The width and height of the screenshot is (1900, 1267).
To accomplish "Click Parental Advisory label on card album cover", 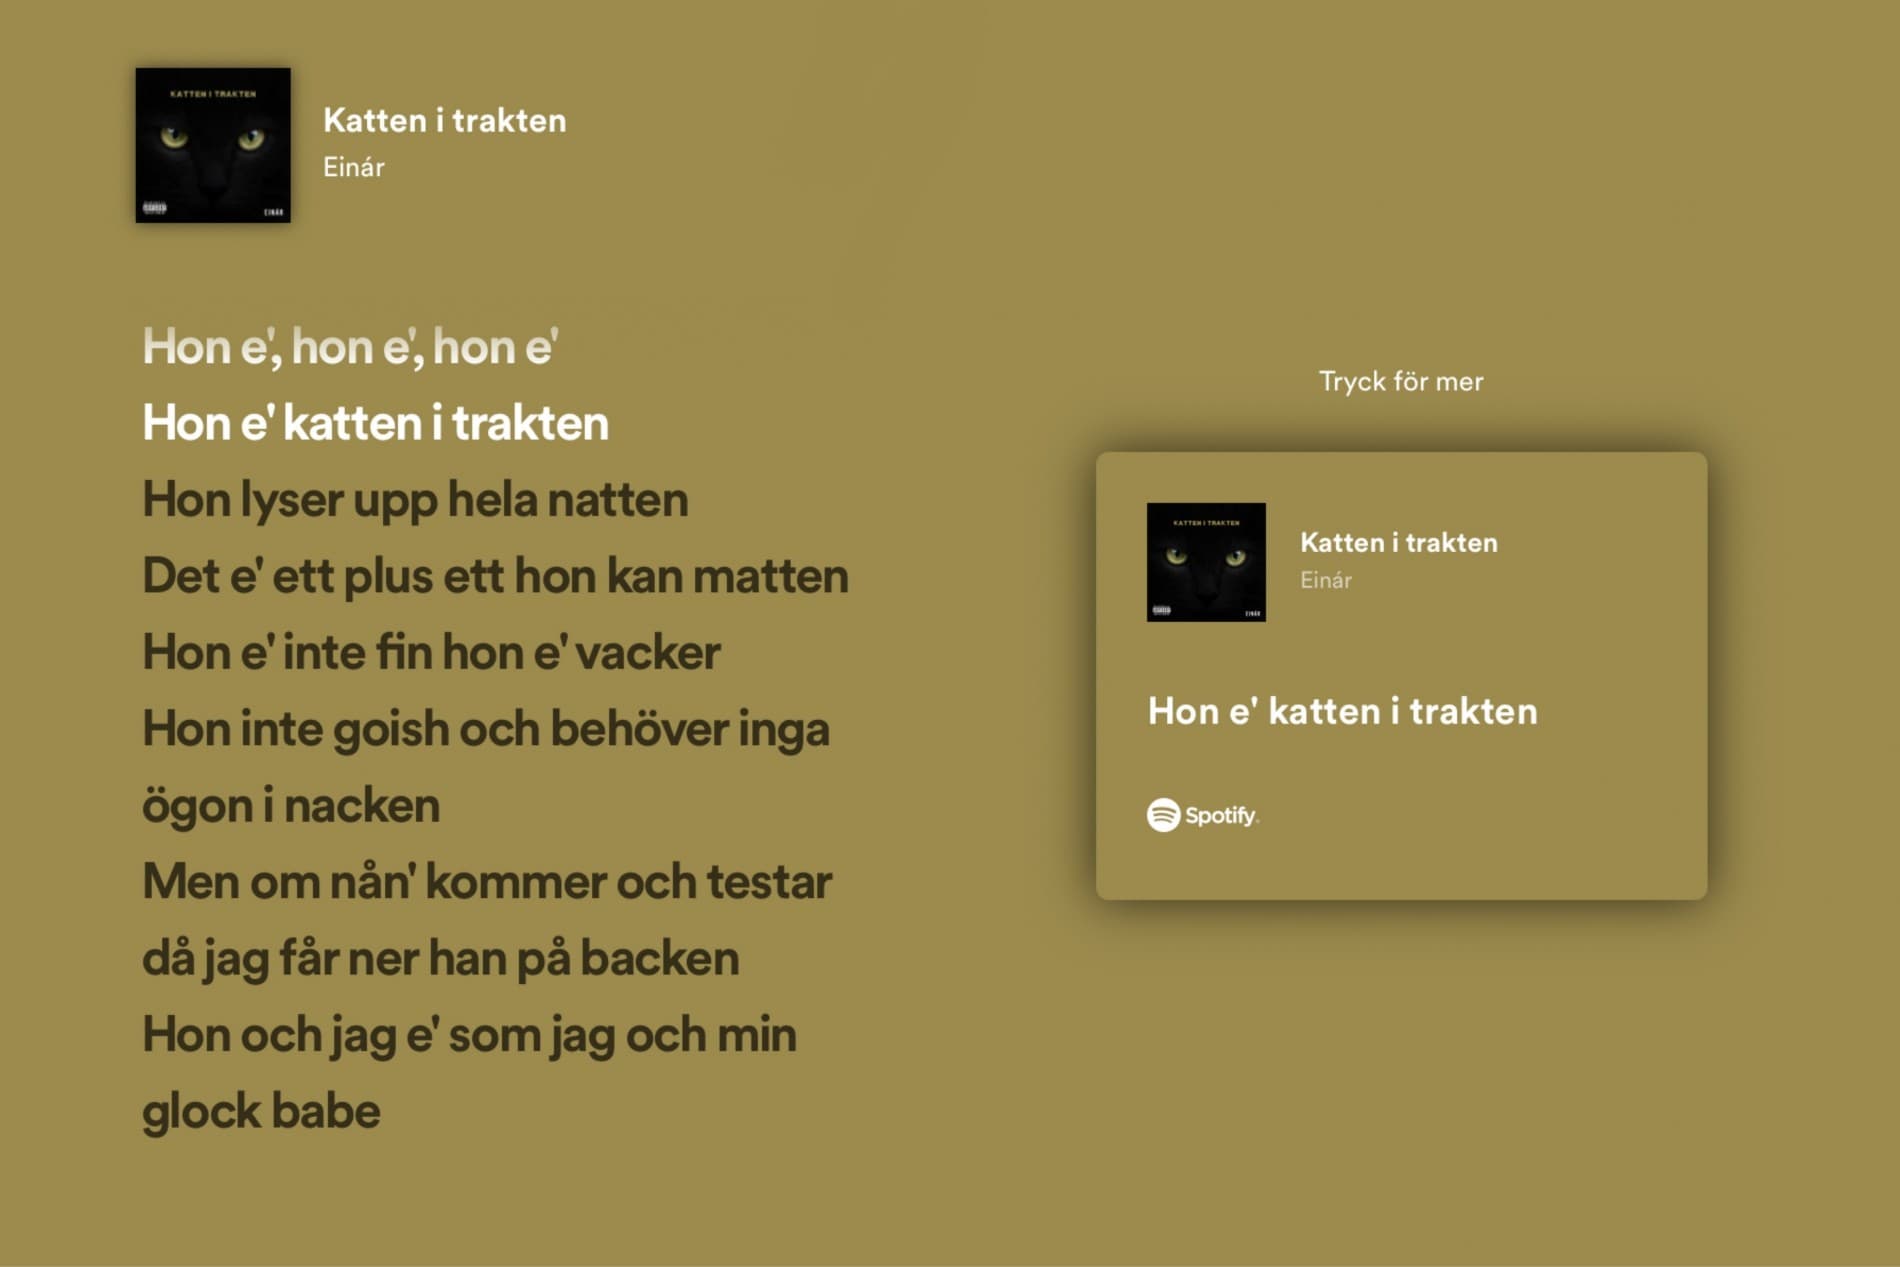I will pos(1161,610).
